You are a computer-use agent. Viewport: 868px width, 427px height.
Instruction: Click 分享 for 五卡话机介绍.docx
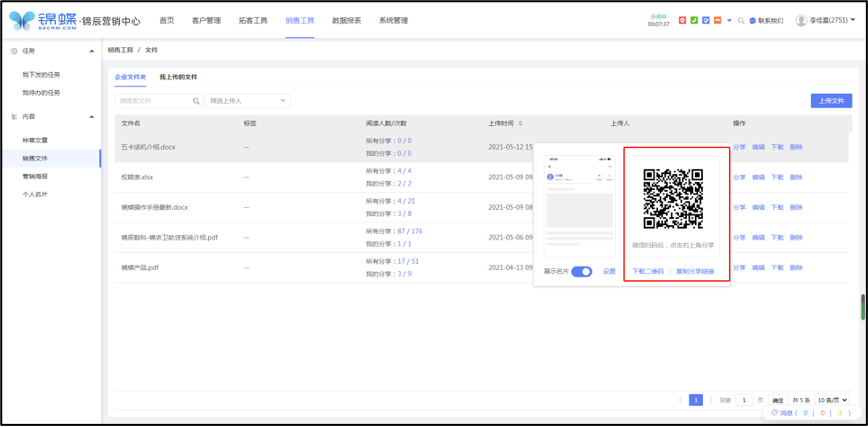tap(739, 147)
